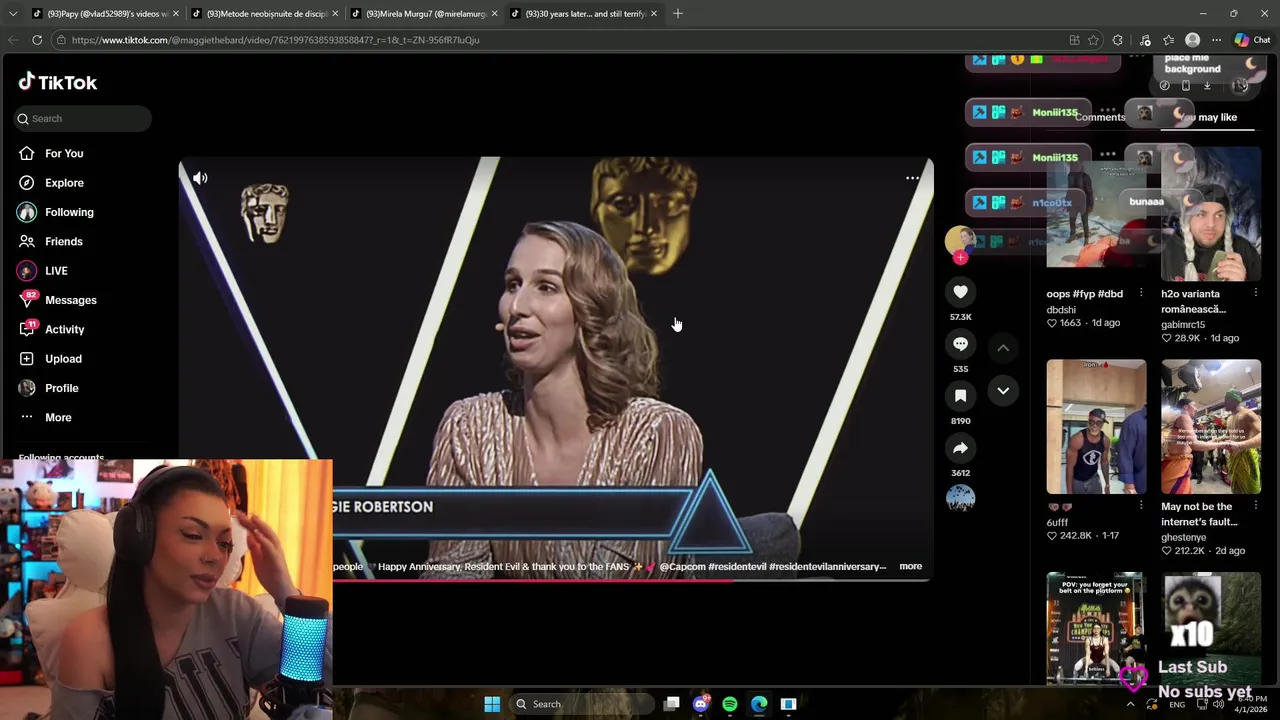Switch to the You may like tab
The height and width of the screenshot is (720, 1280).
click(x=1207, y=117)
